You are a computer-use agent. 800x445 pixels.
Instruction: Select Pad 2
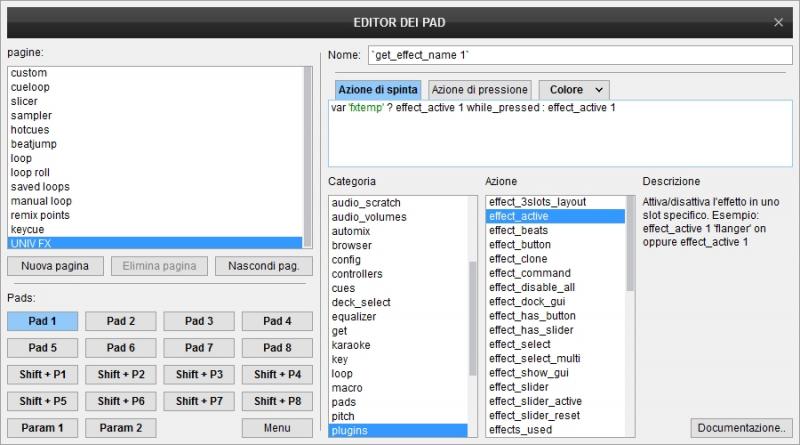click(121, 321)
